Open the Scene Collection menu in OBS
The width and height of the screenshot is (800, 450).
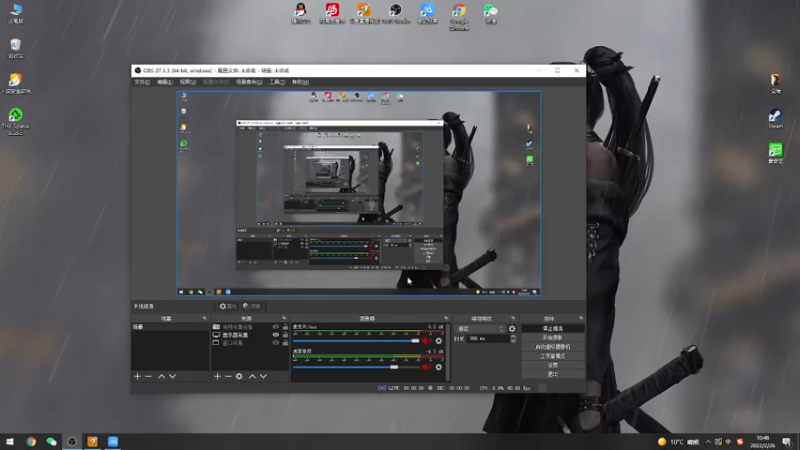coord(249,82)
